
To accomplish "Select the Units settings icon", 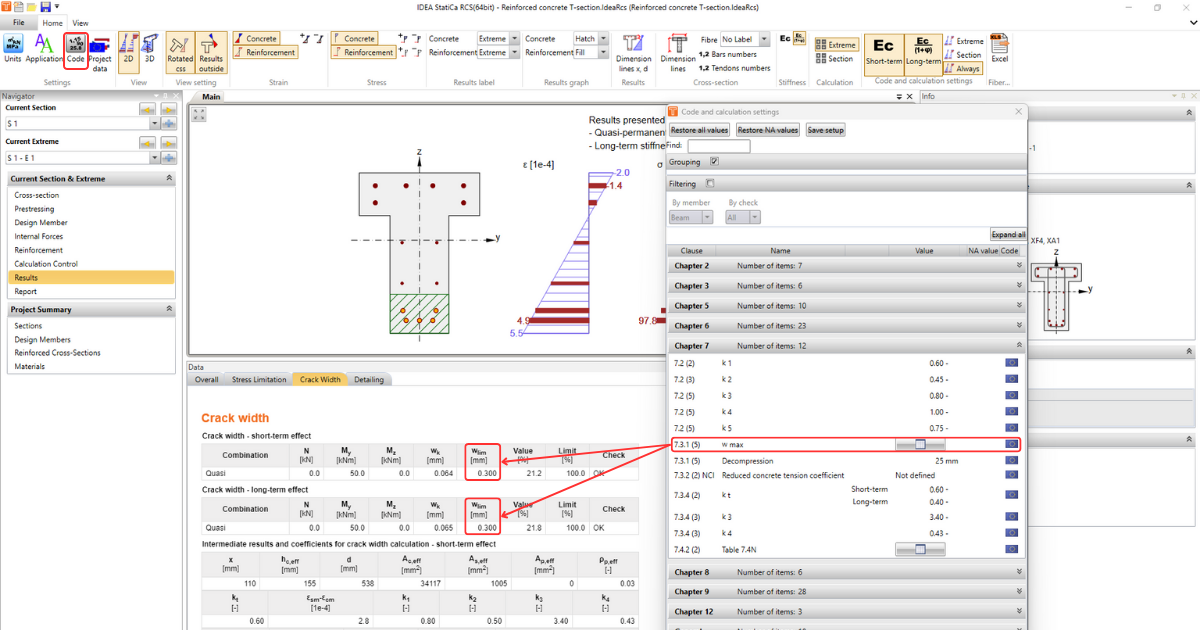I will (x=13, y=47).
